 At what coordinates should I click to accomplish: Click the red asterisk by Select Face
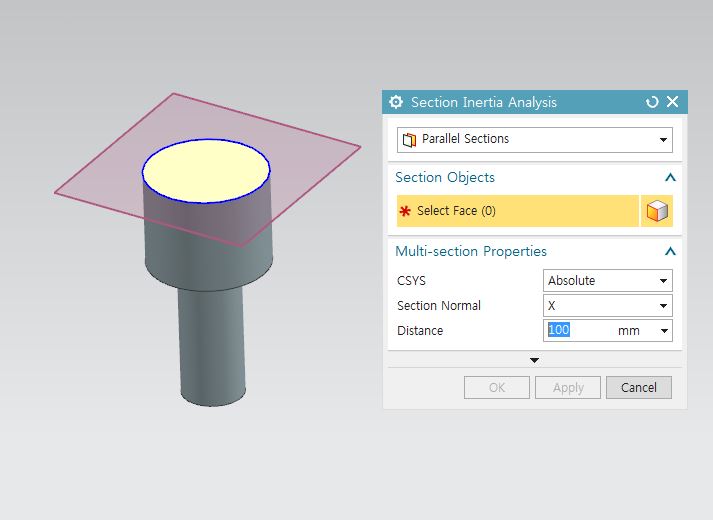pos(405,211)
